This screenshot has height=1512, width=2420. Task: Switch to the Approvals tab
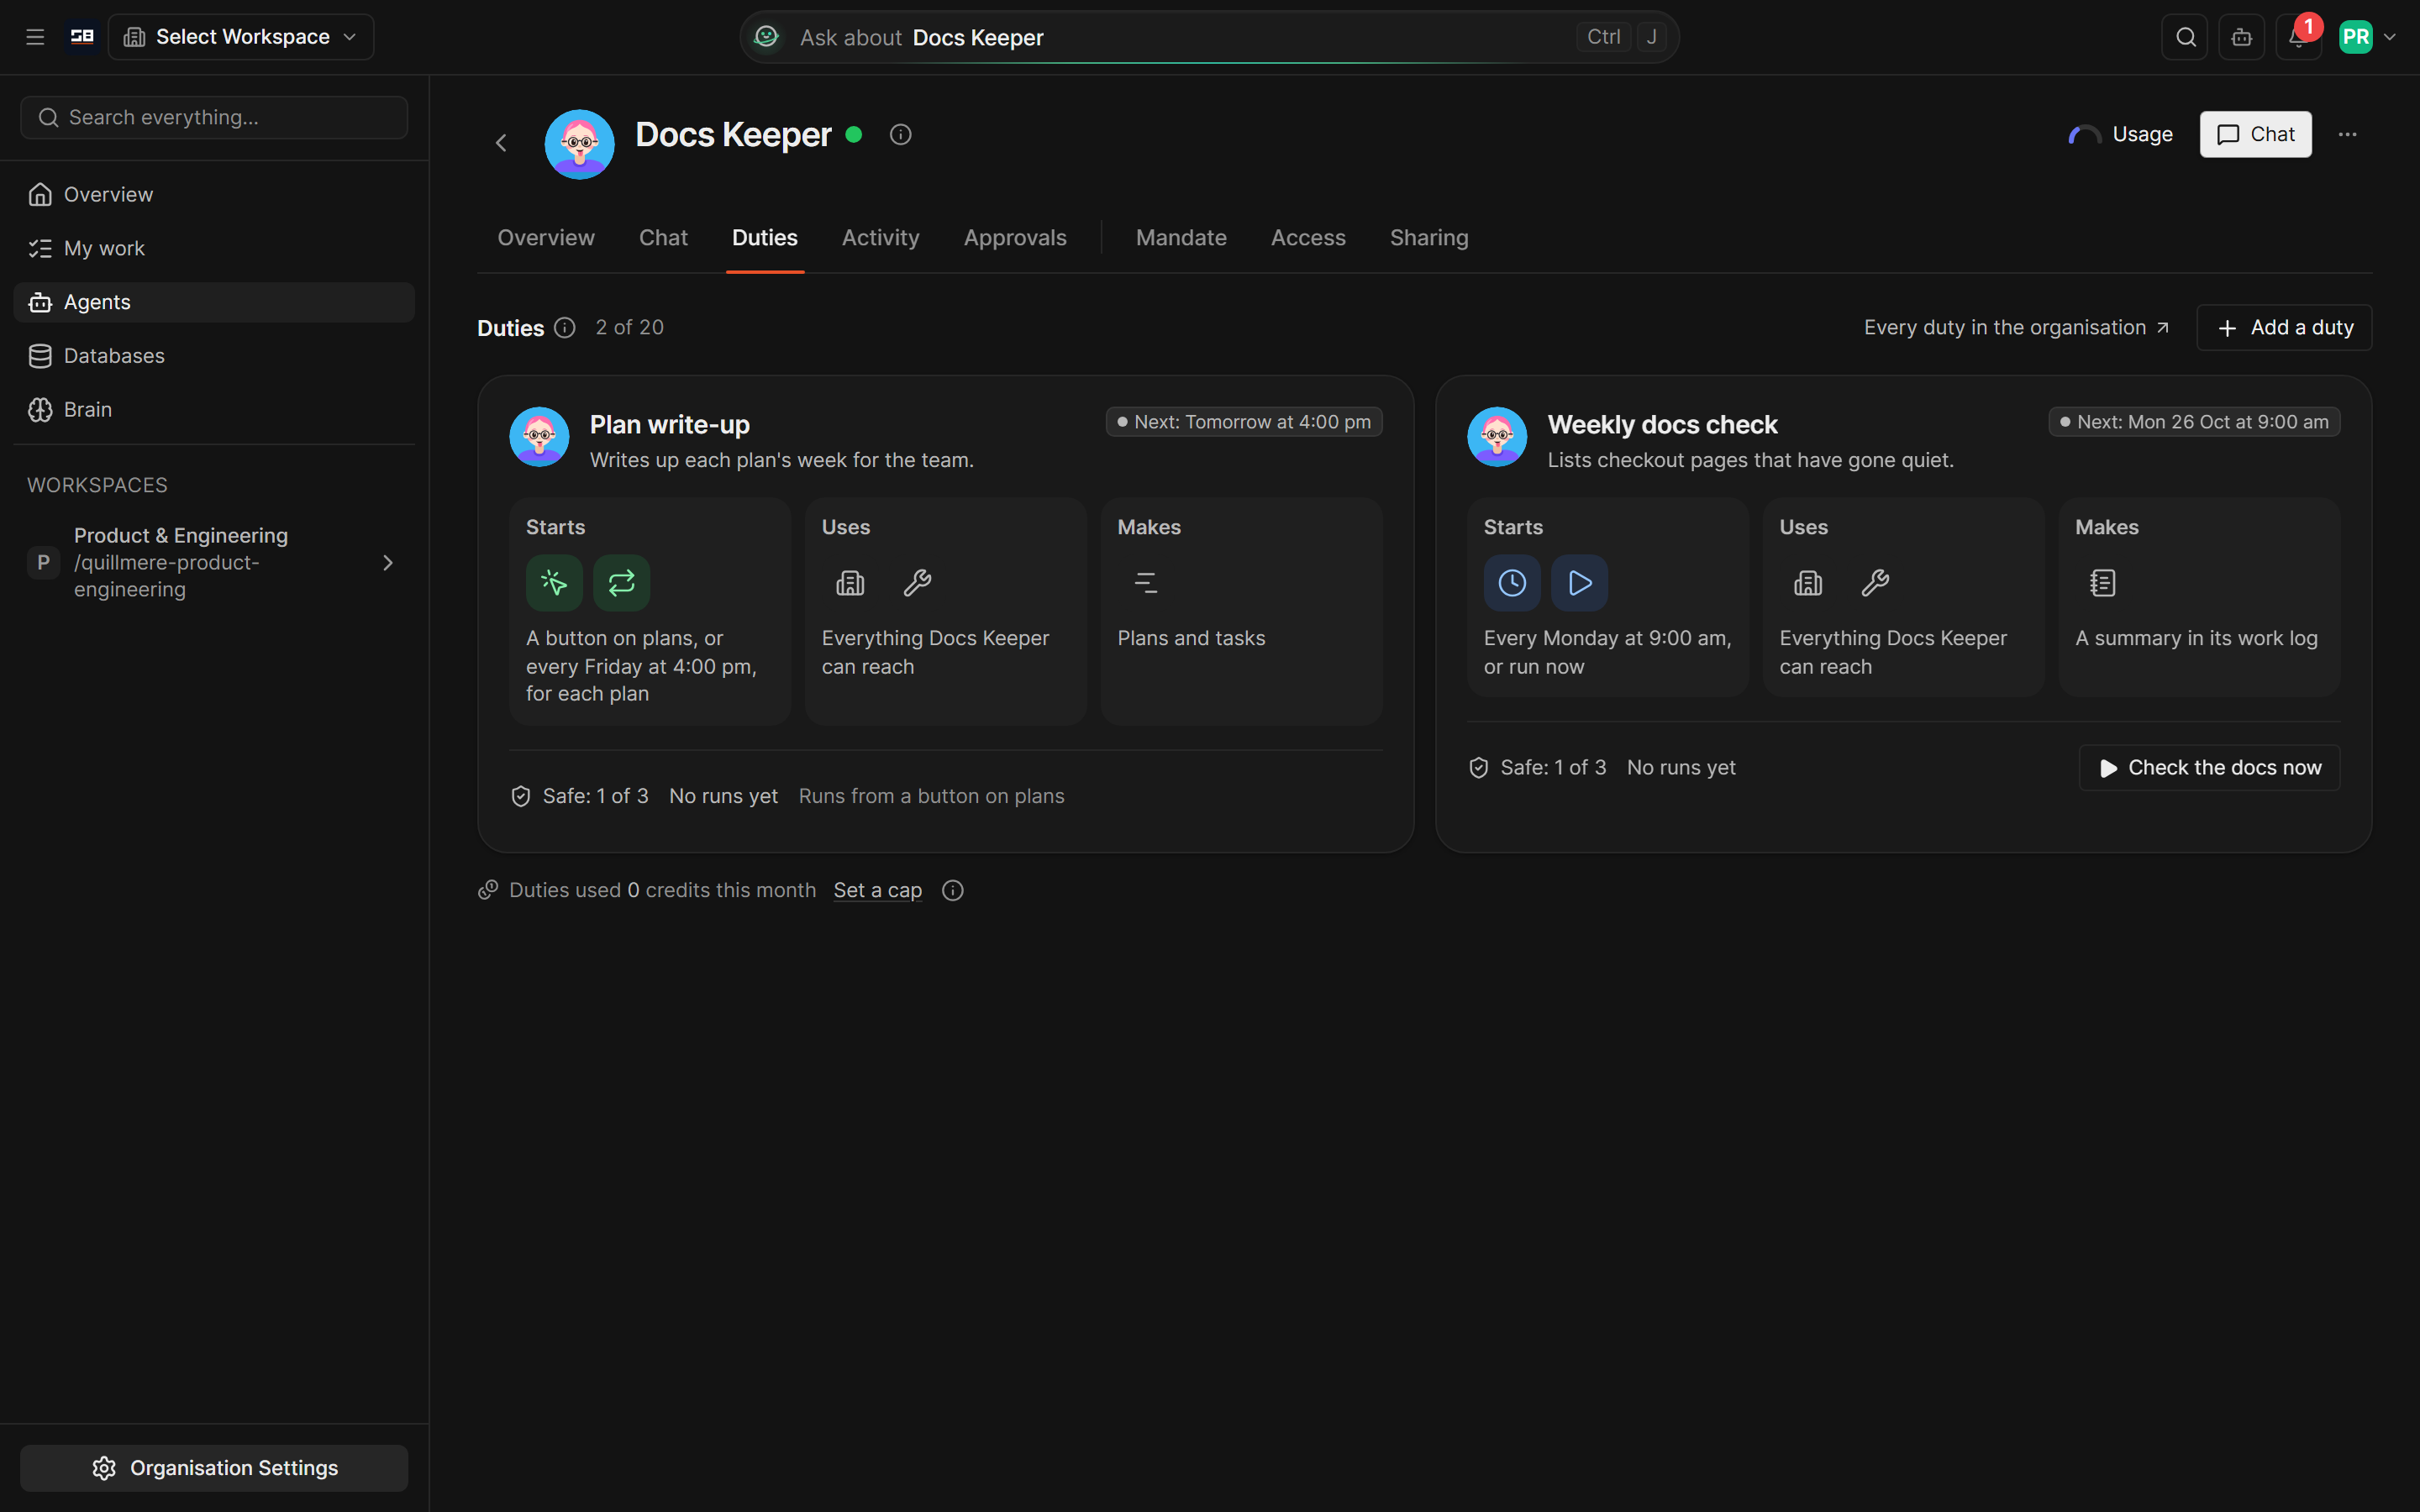1015,238
